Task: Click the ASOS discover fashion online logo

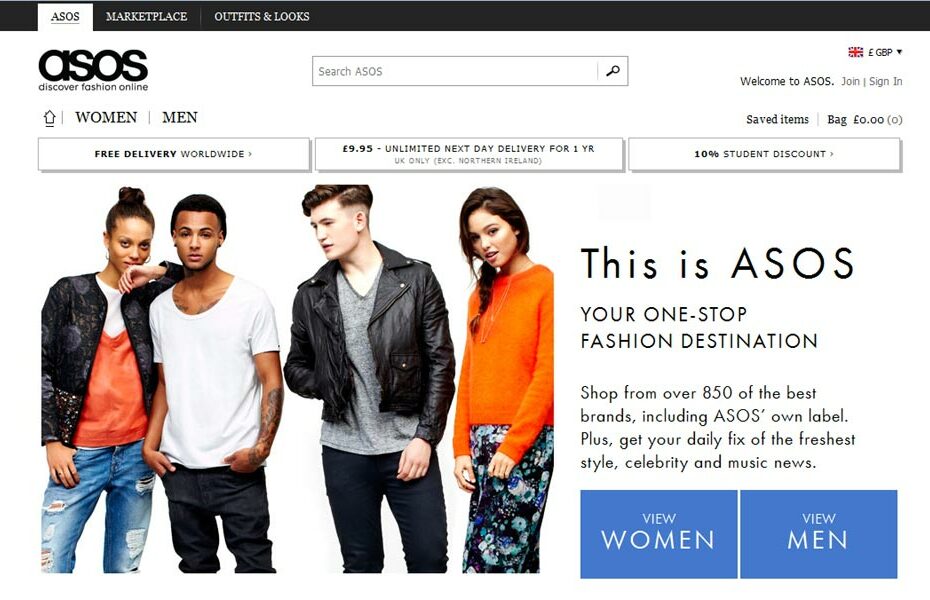Action: [93, 70]
